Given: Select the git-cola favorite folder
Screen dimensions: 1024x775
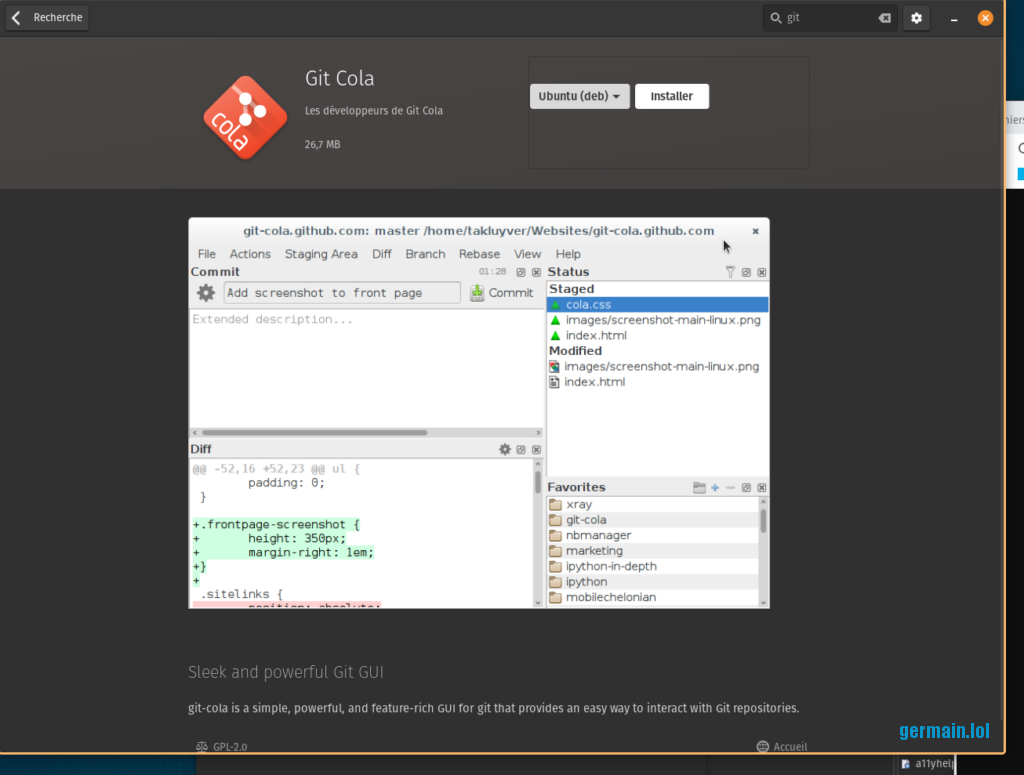Looking at the screenshot, I should (x=586, y=520).
